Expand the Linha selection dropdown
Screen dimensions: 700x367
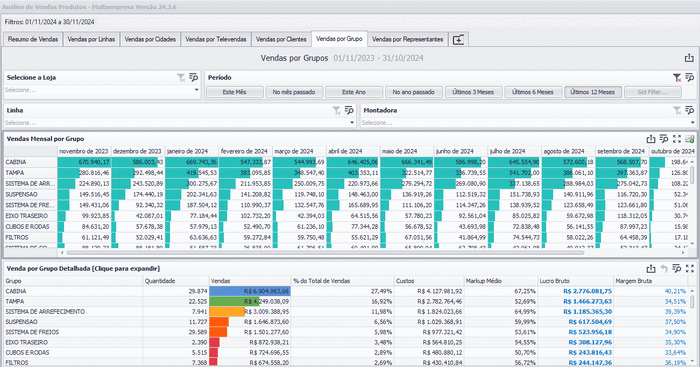[180, 123]
